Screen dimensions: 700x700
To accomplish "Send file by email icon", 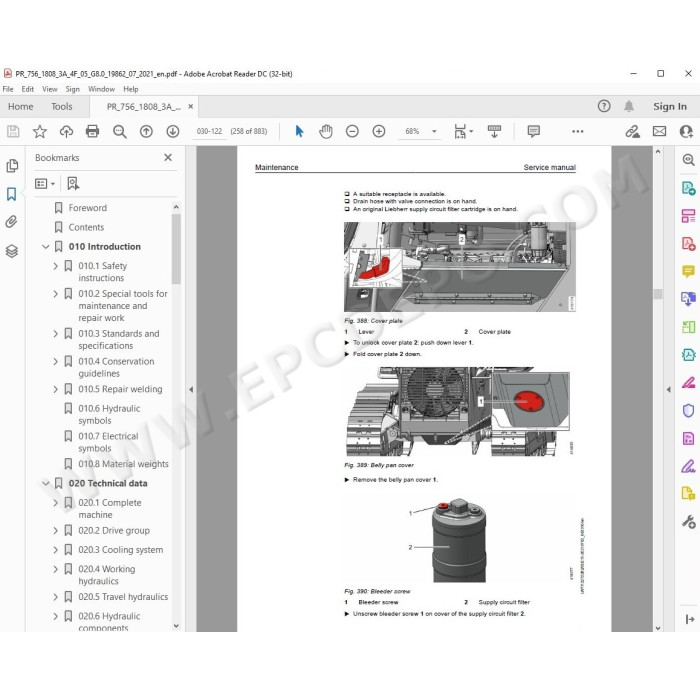I will 659,131.
